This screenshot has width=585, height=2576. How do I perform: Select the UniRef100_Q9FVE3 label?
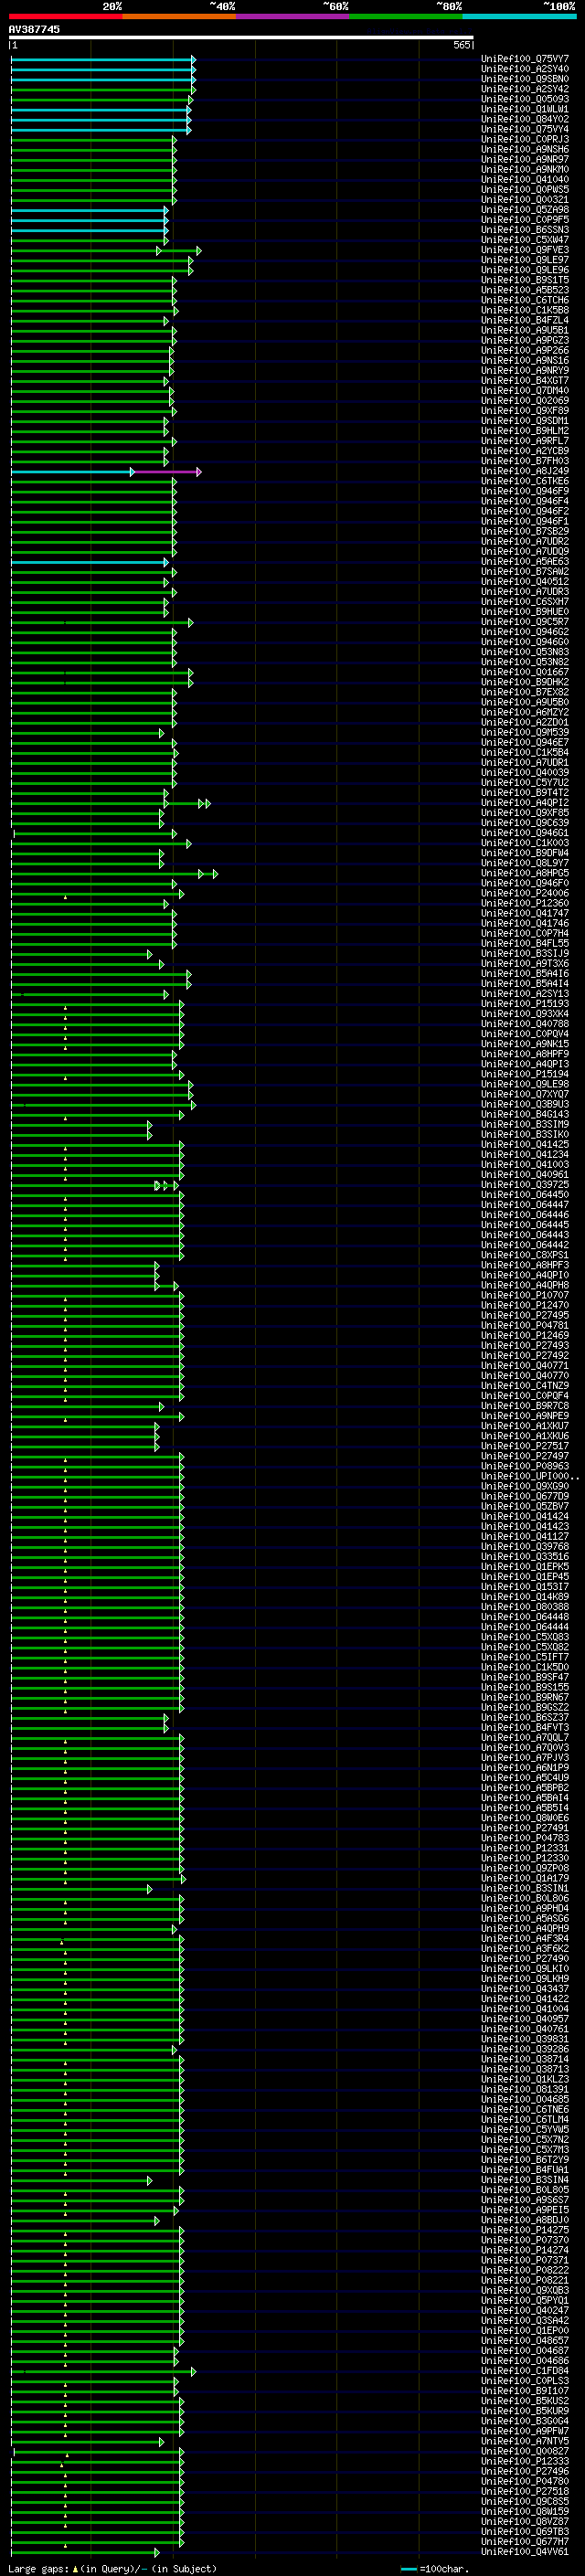click(525, 250)
